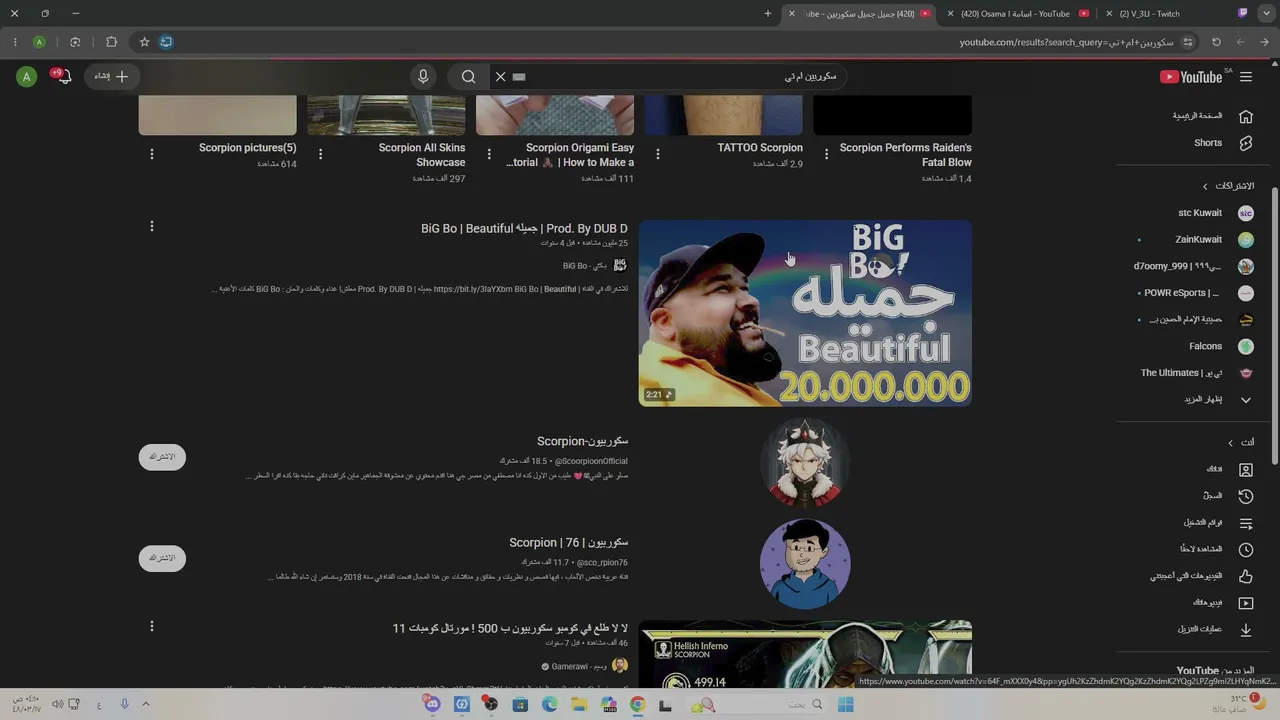Click the BiG Bo | Beautiful video title
The height and width of the screenshot is (720, 1280).
click(524, 229)
